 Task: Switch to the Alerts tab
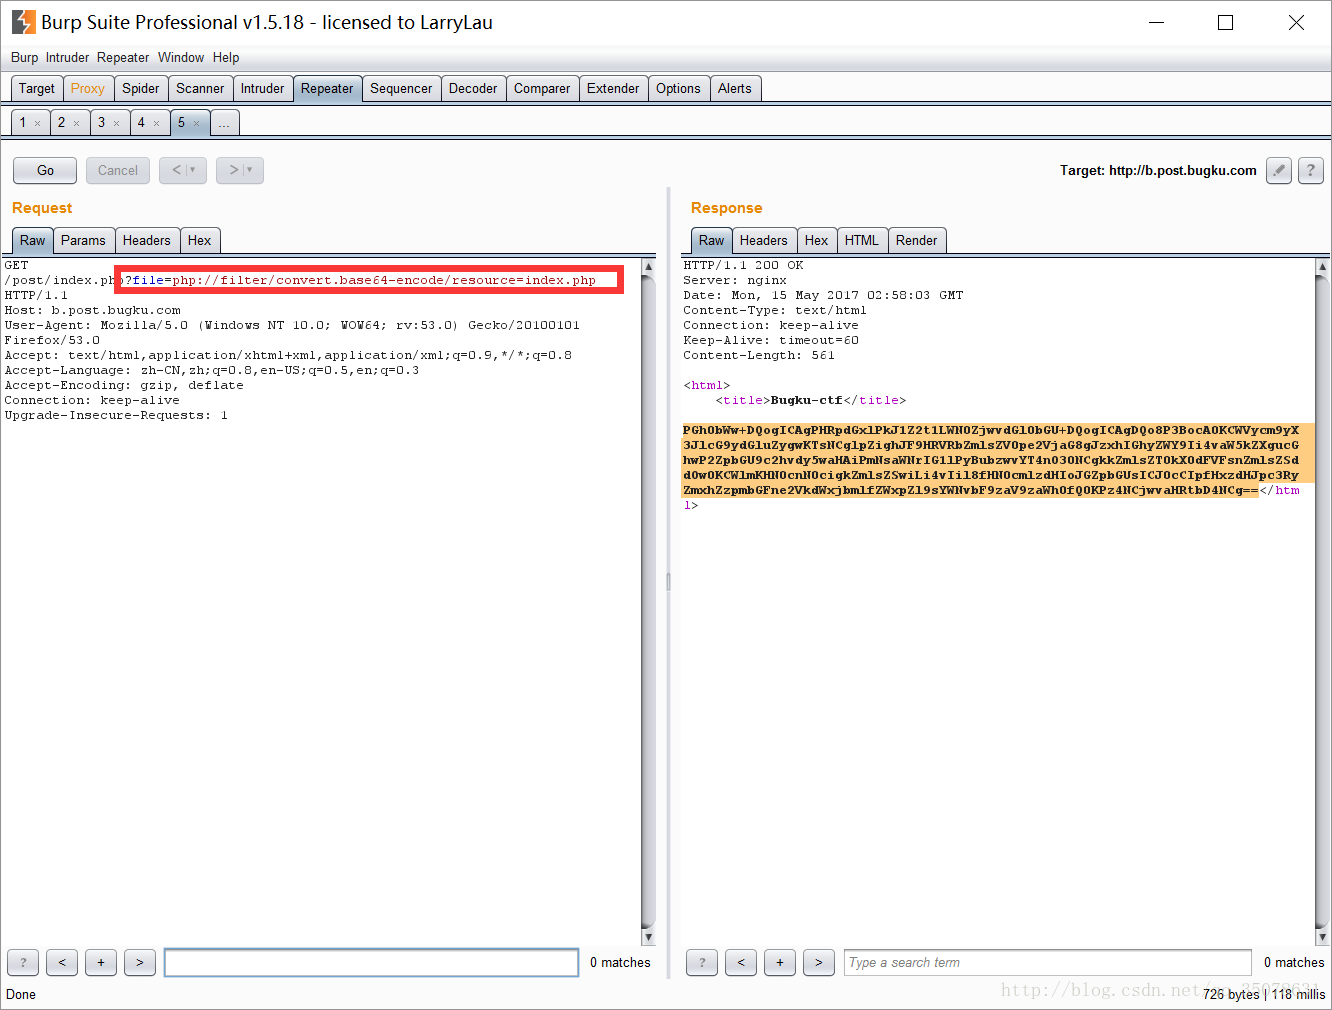click(735, 88)
